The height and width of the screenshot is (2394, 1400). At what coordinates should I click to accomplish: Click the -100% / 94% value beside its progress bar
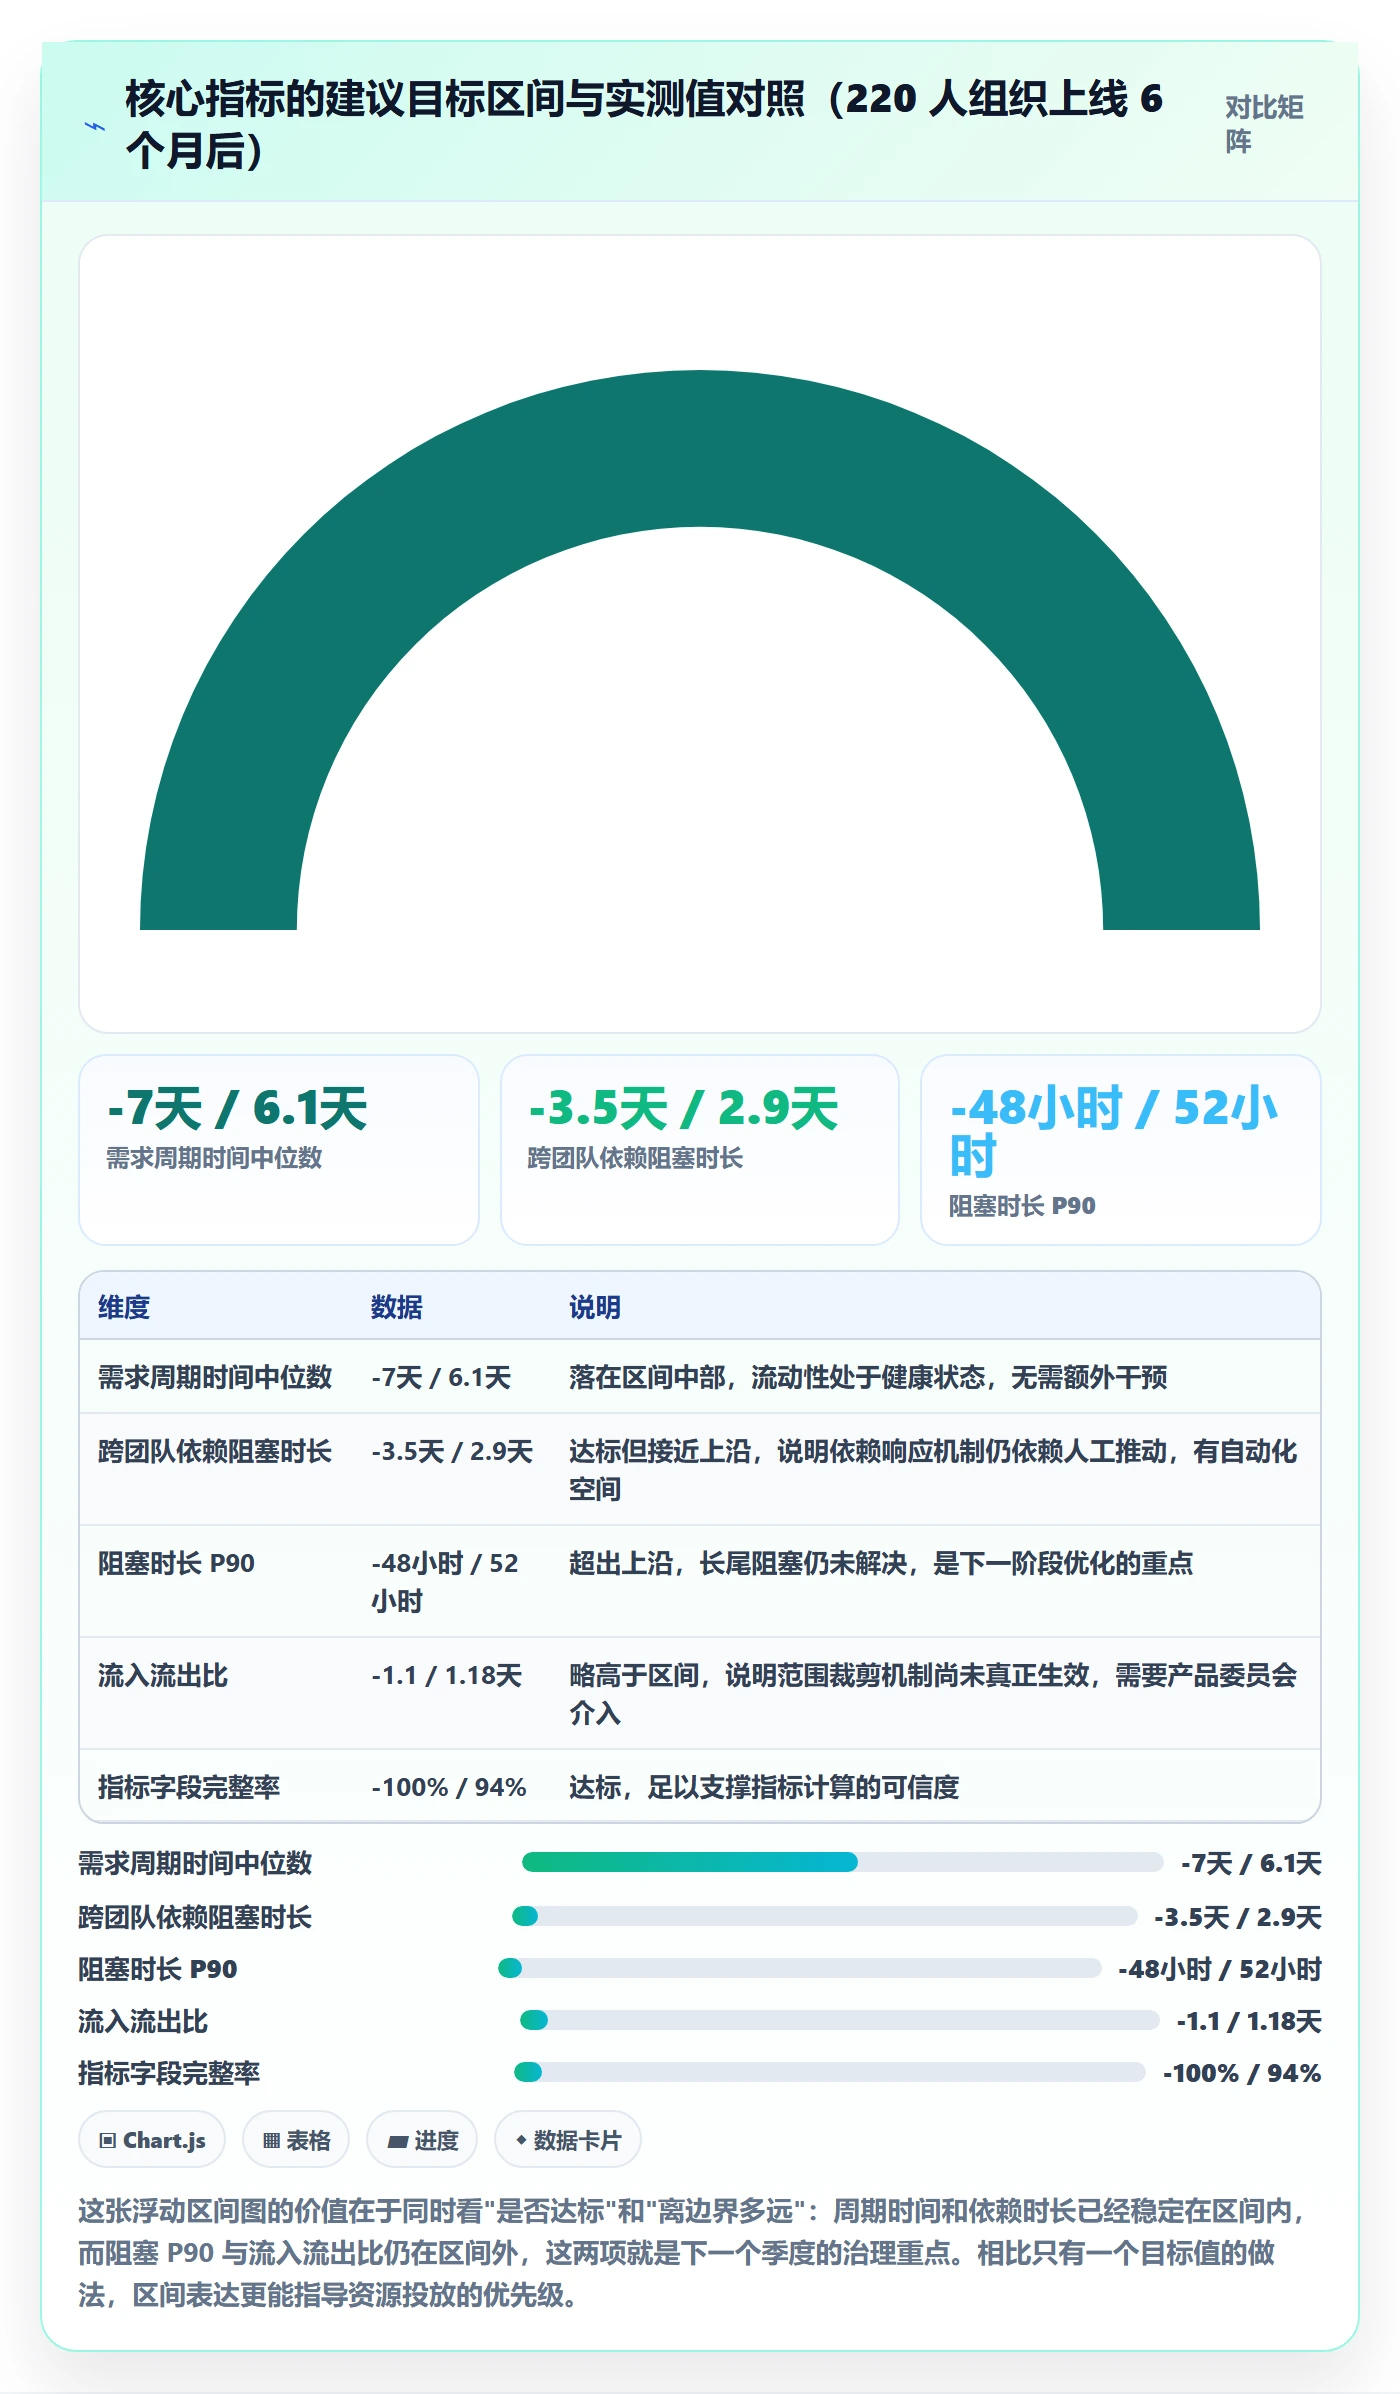click(x=1242, y=2073)
